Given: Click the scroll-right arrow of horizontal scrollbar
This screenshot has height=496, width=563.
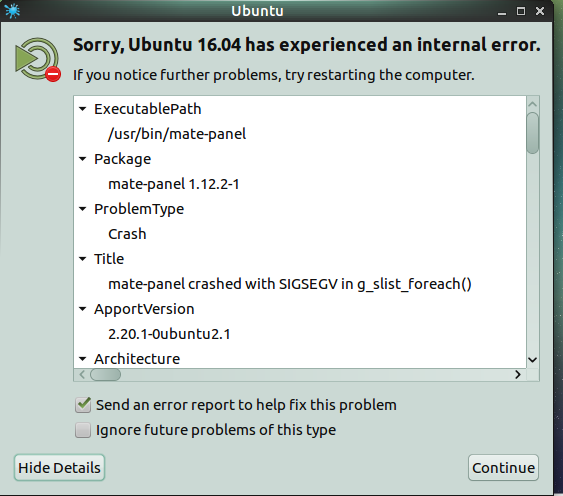Looking at the screenshot, I should 517,375.
